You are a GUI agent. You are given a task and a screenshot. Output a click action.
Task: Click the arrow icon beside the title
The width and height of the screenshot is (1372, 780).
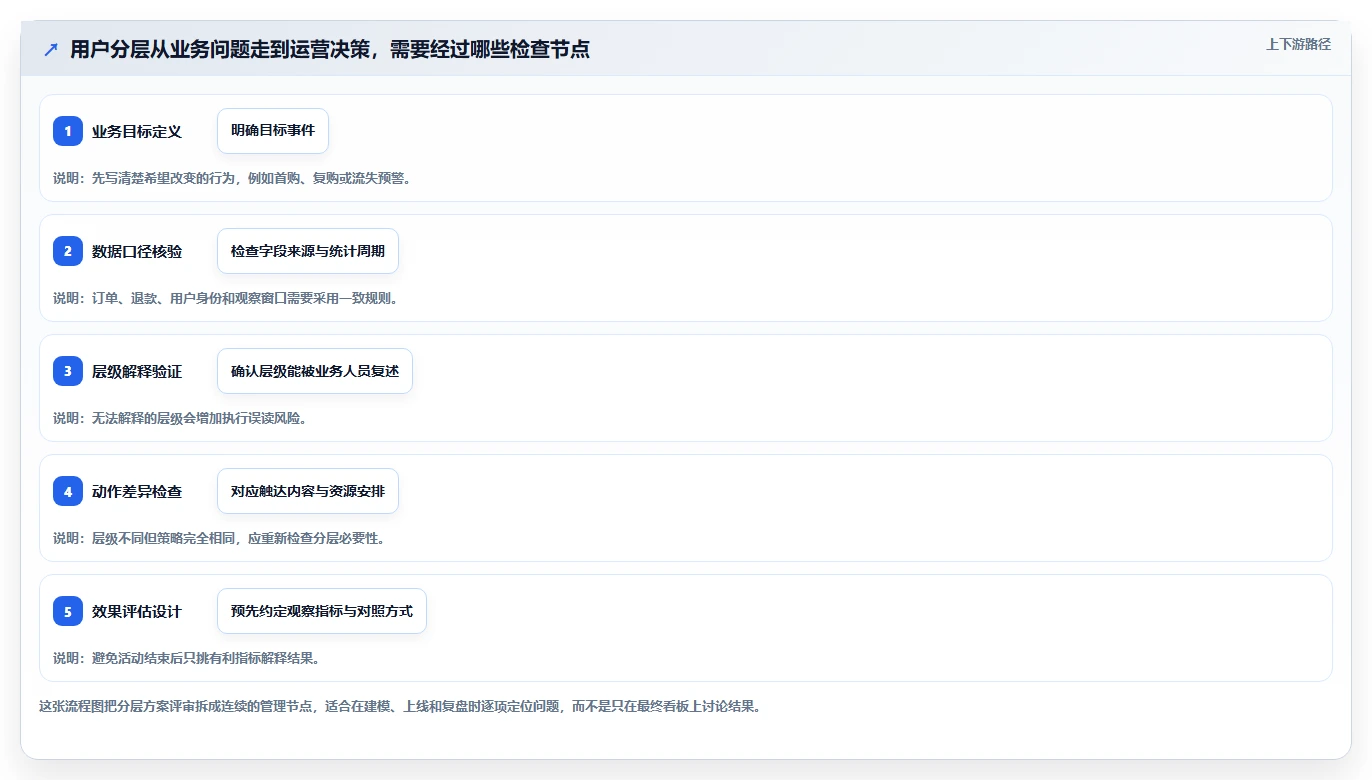tap(51, 49)
